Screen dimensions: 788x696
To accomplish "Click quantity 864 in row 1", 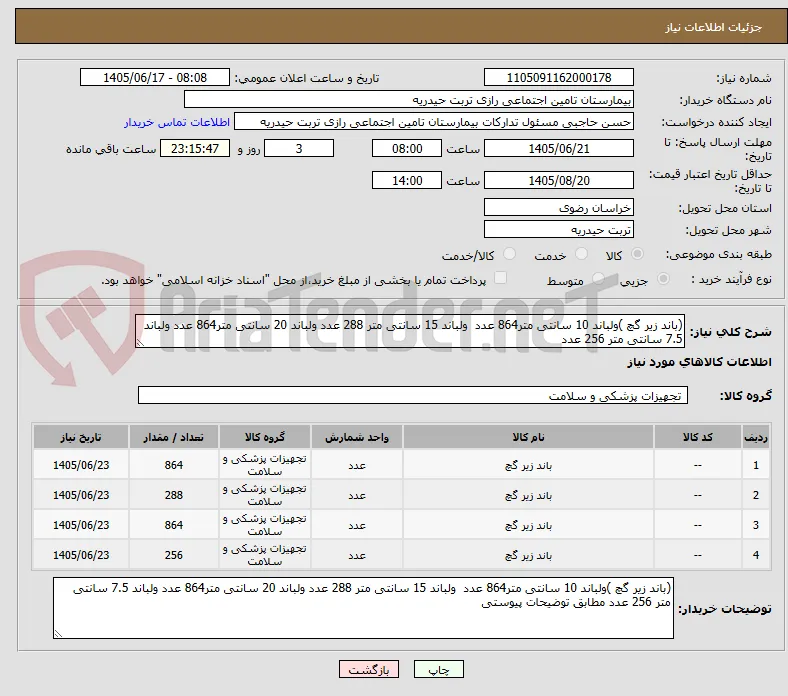I will pos(173,465).
